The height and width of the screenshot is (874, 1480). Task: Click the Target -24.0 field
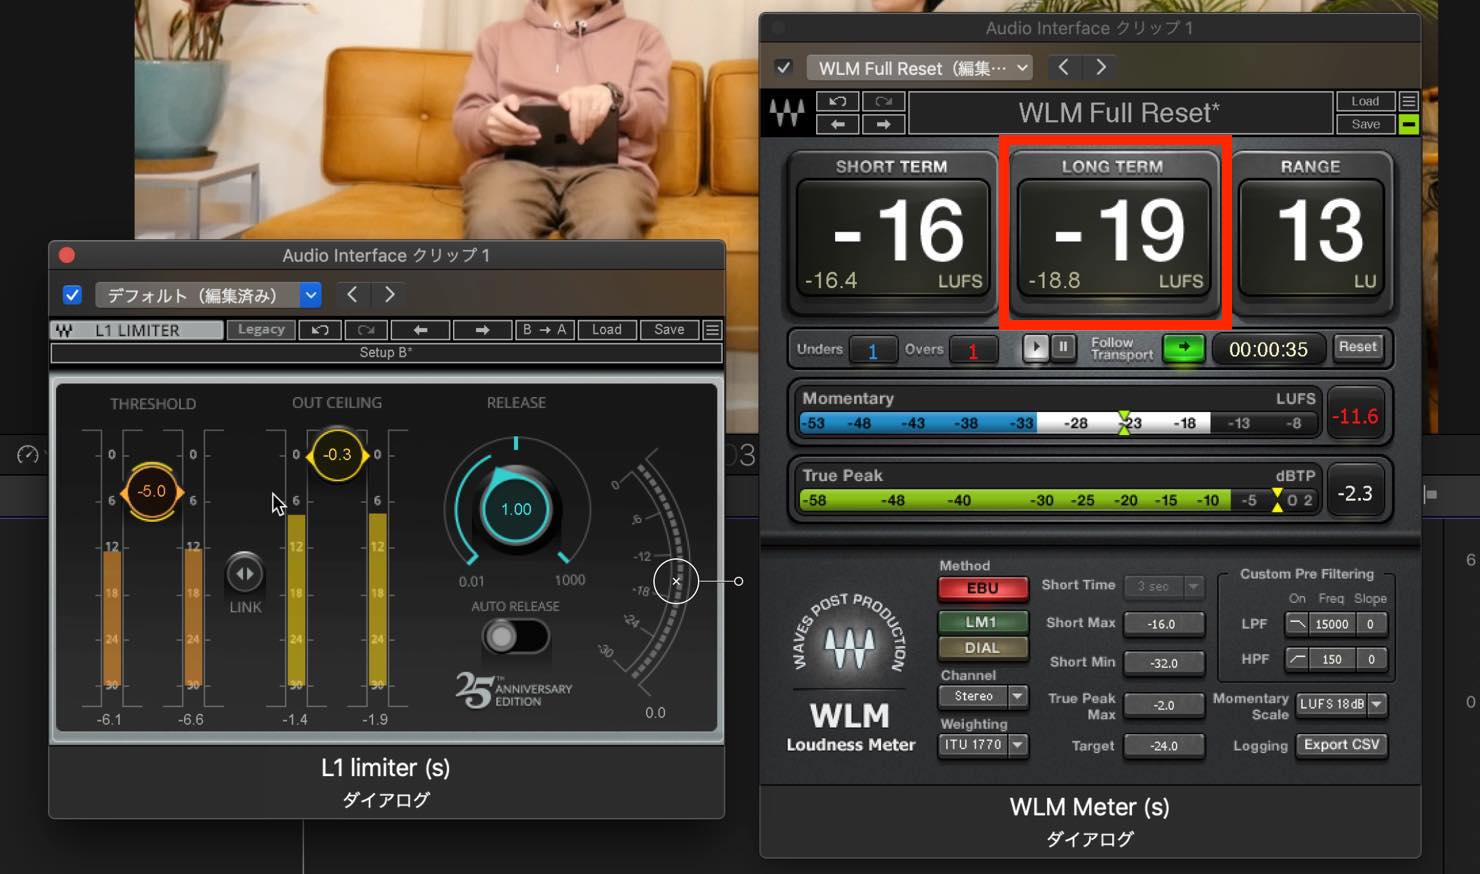point(1164,746)
